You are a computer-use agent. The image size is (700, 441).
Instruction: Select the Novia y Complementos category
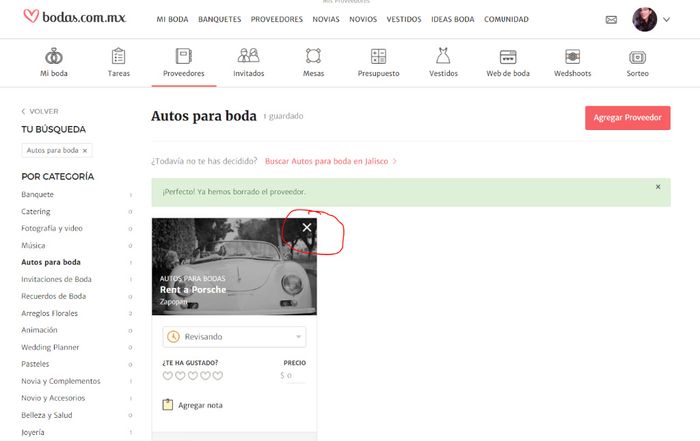pos(61,381)
